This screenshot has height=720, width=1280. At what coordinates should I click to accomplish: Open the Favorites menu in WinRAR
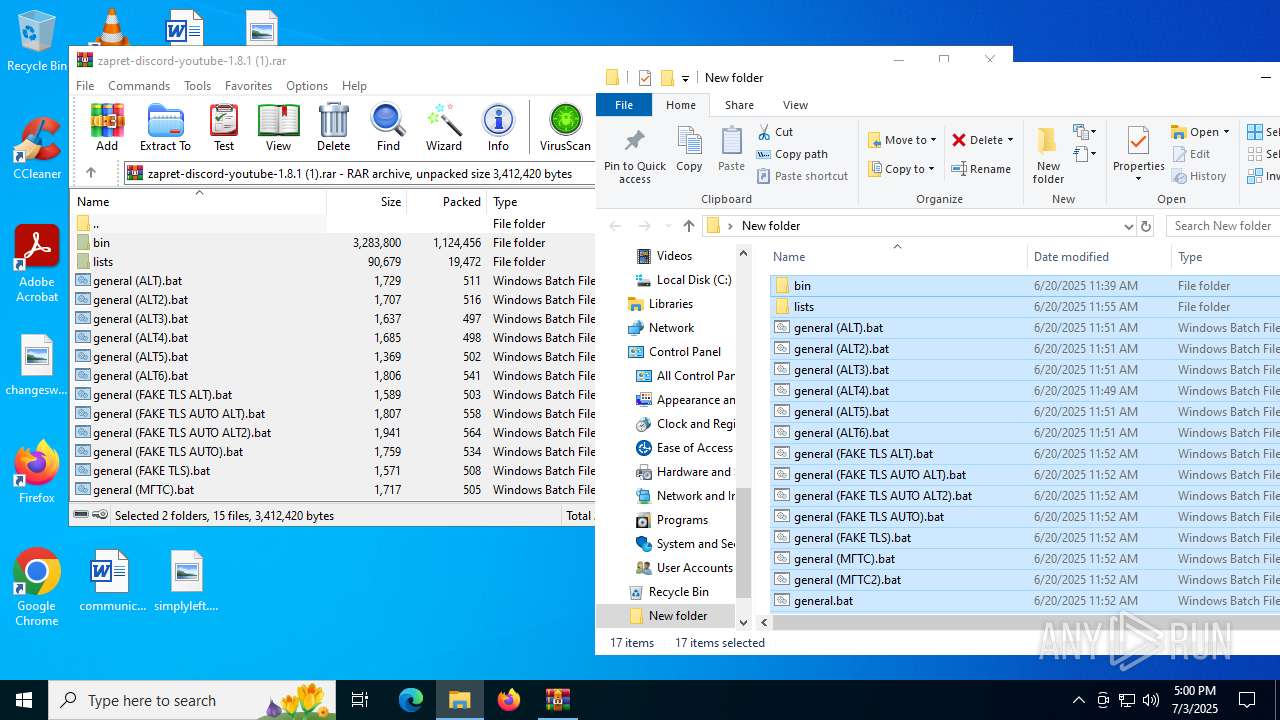[248, 86]
